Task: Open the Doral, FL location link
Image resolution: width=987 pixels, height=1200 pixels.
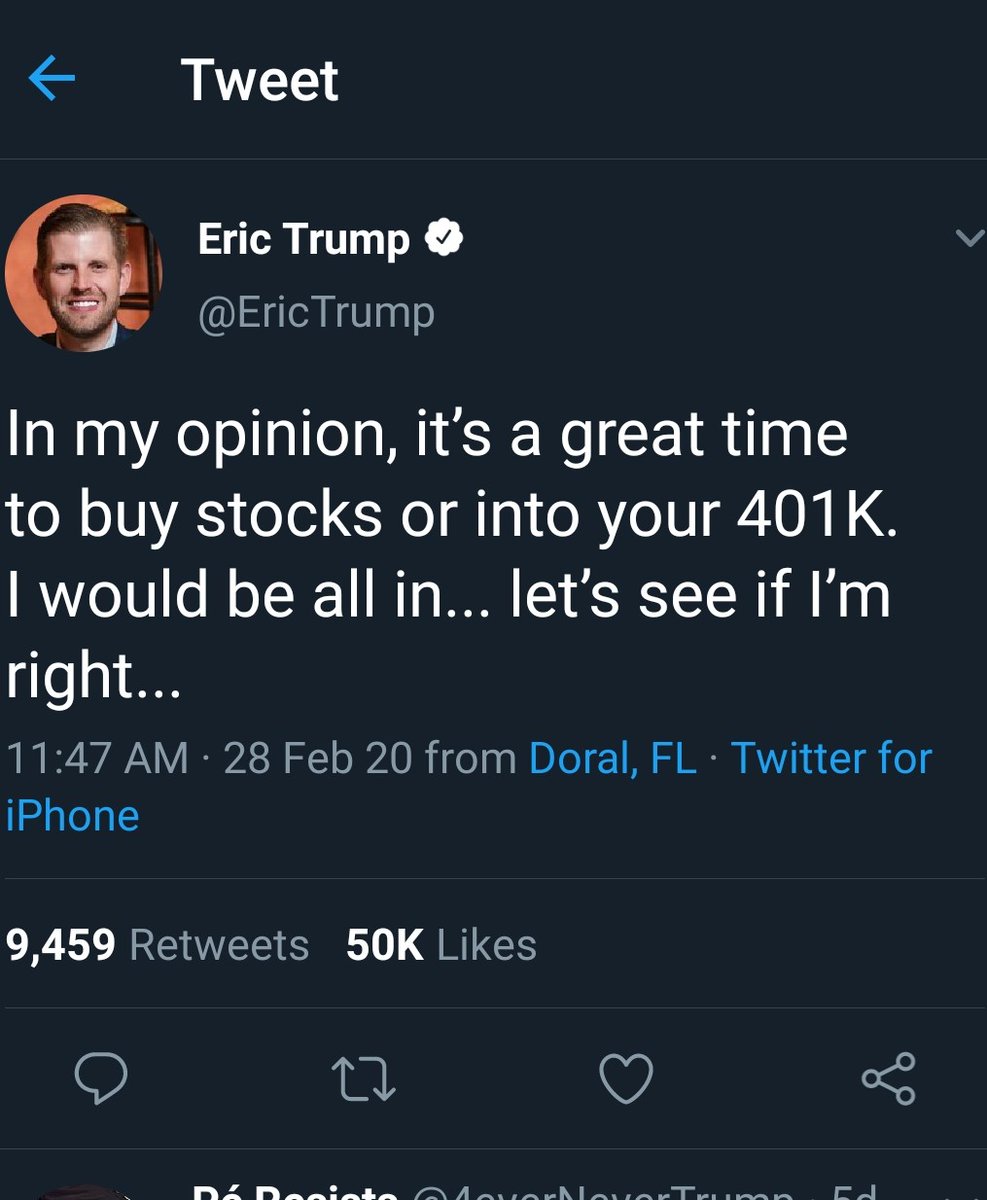Action: (x=612, y=758)
